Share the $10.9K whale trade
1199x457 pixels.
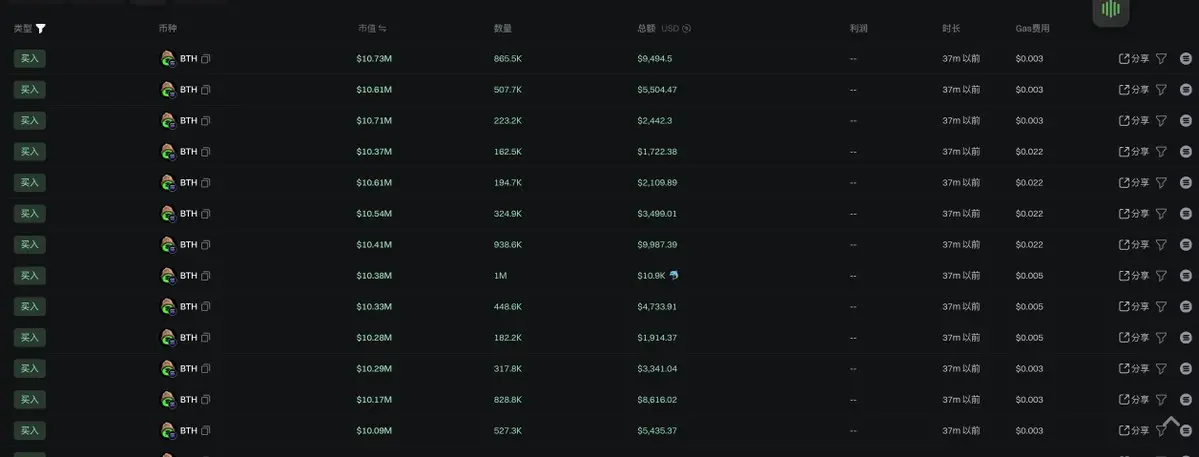(1134, 276)
